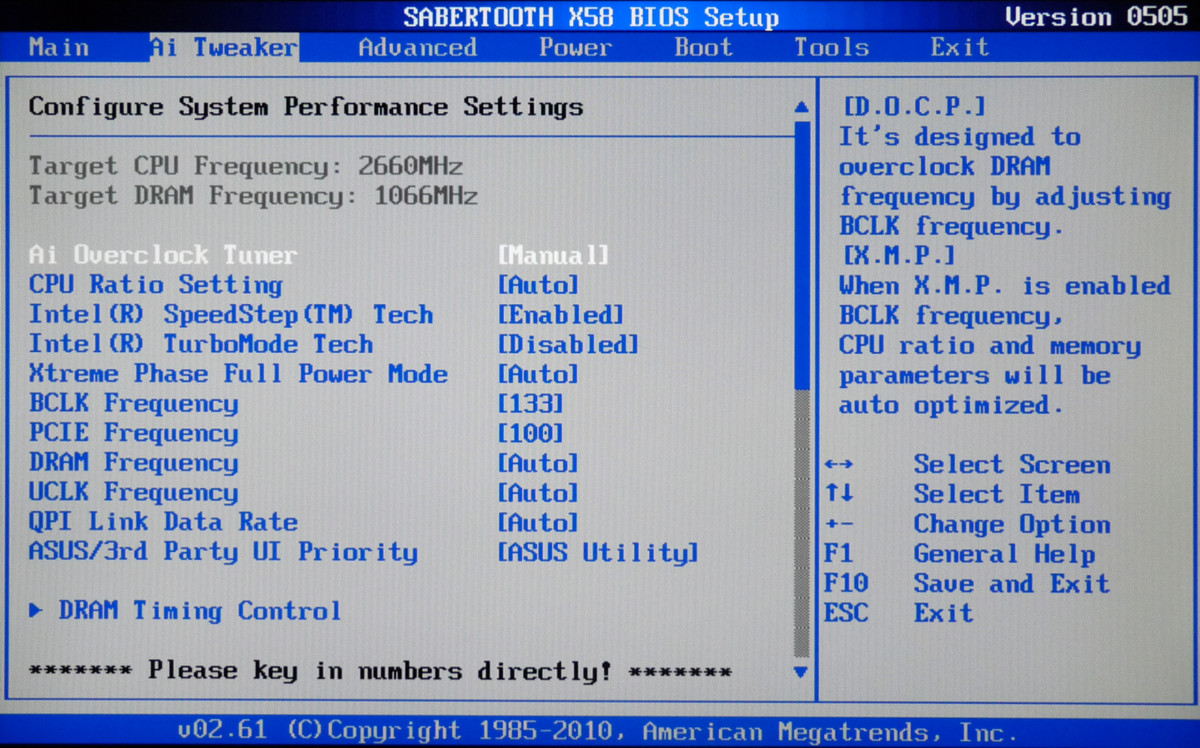Click the Boot menu item
This screenshot has width=1200, height=748.
point(702,46)
